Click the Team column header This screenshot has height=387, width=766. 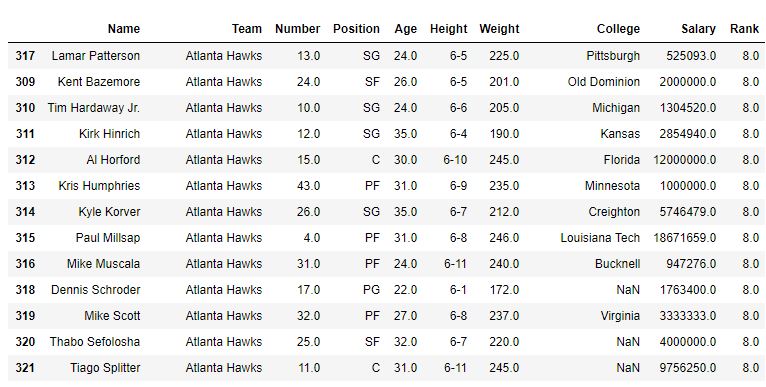click(x=247, y=29)
